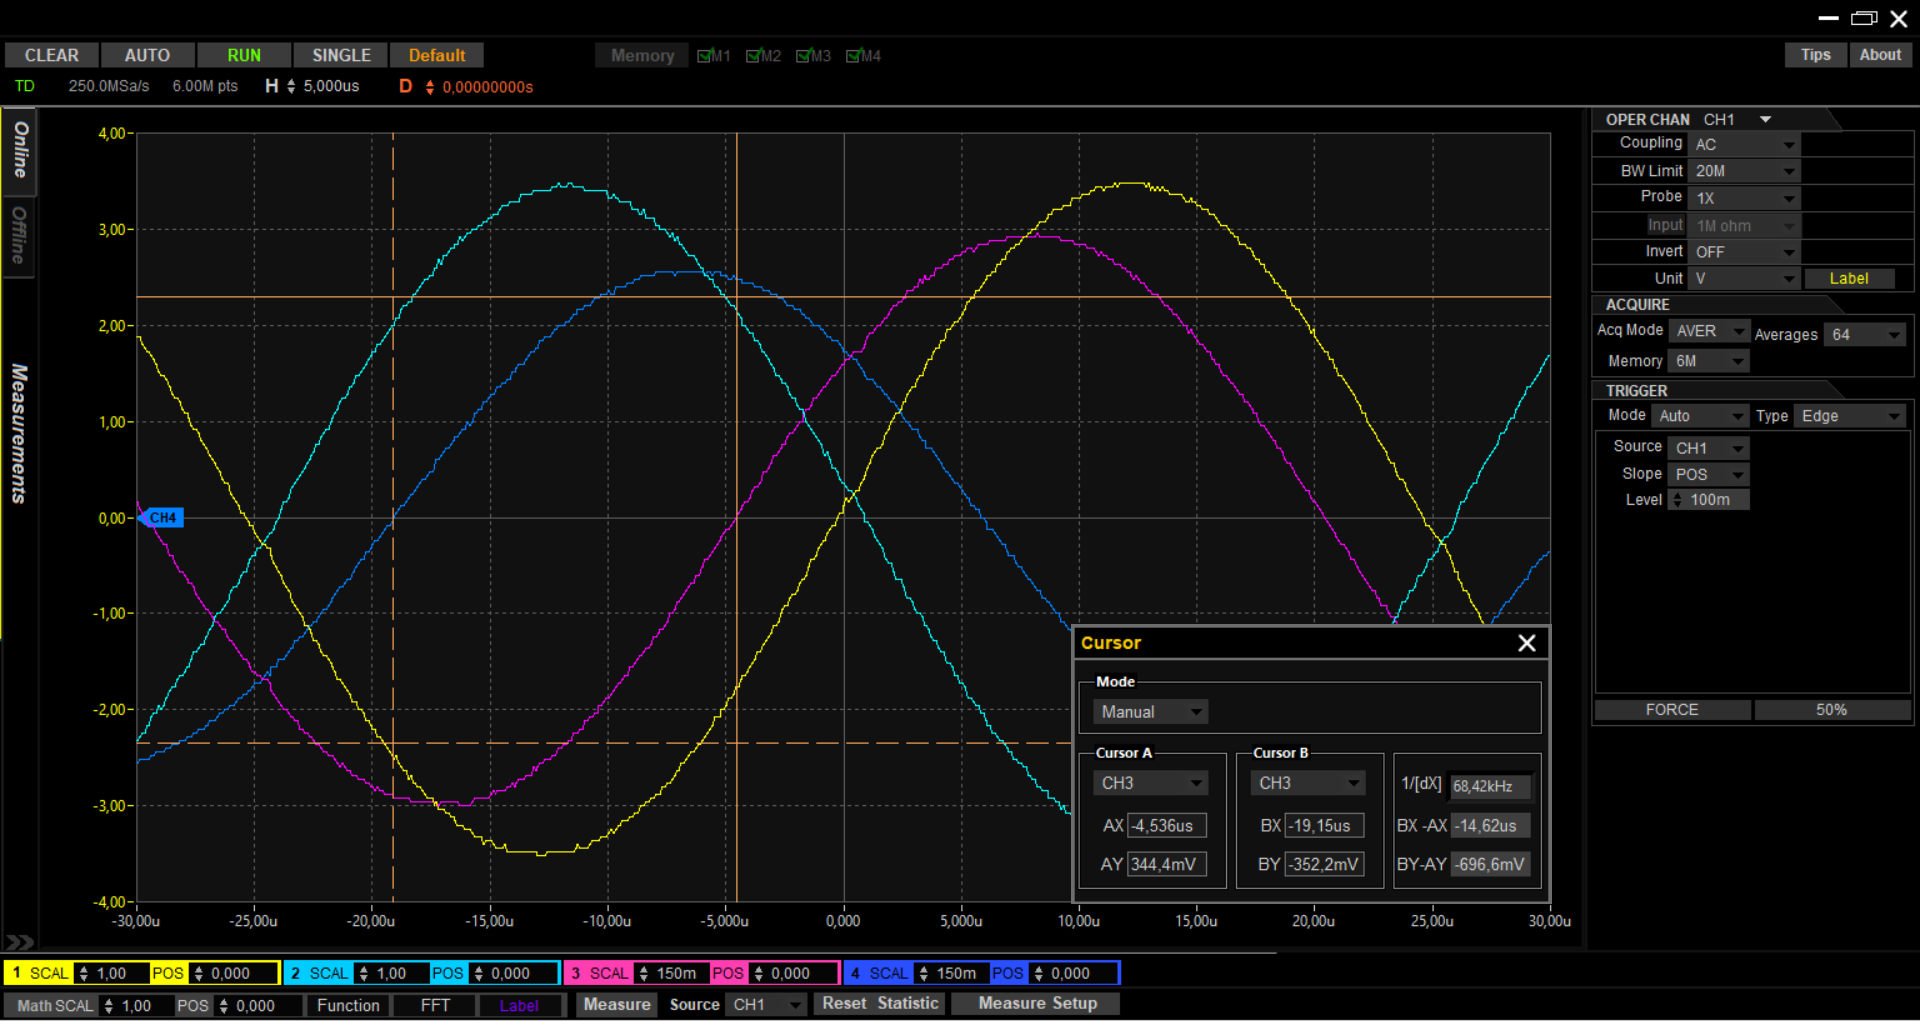Toggle the M2 memory checkbox
Viewport: 1920px width, 1021px height.
[754, 56]
